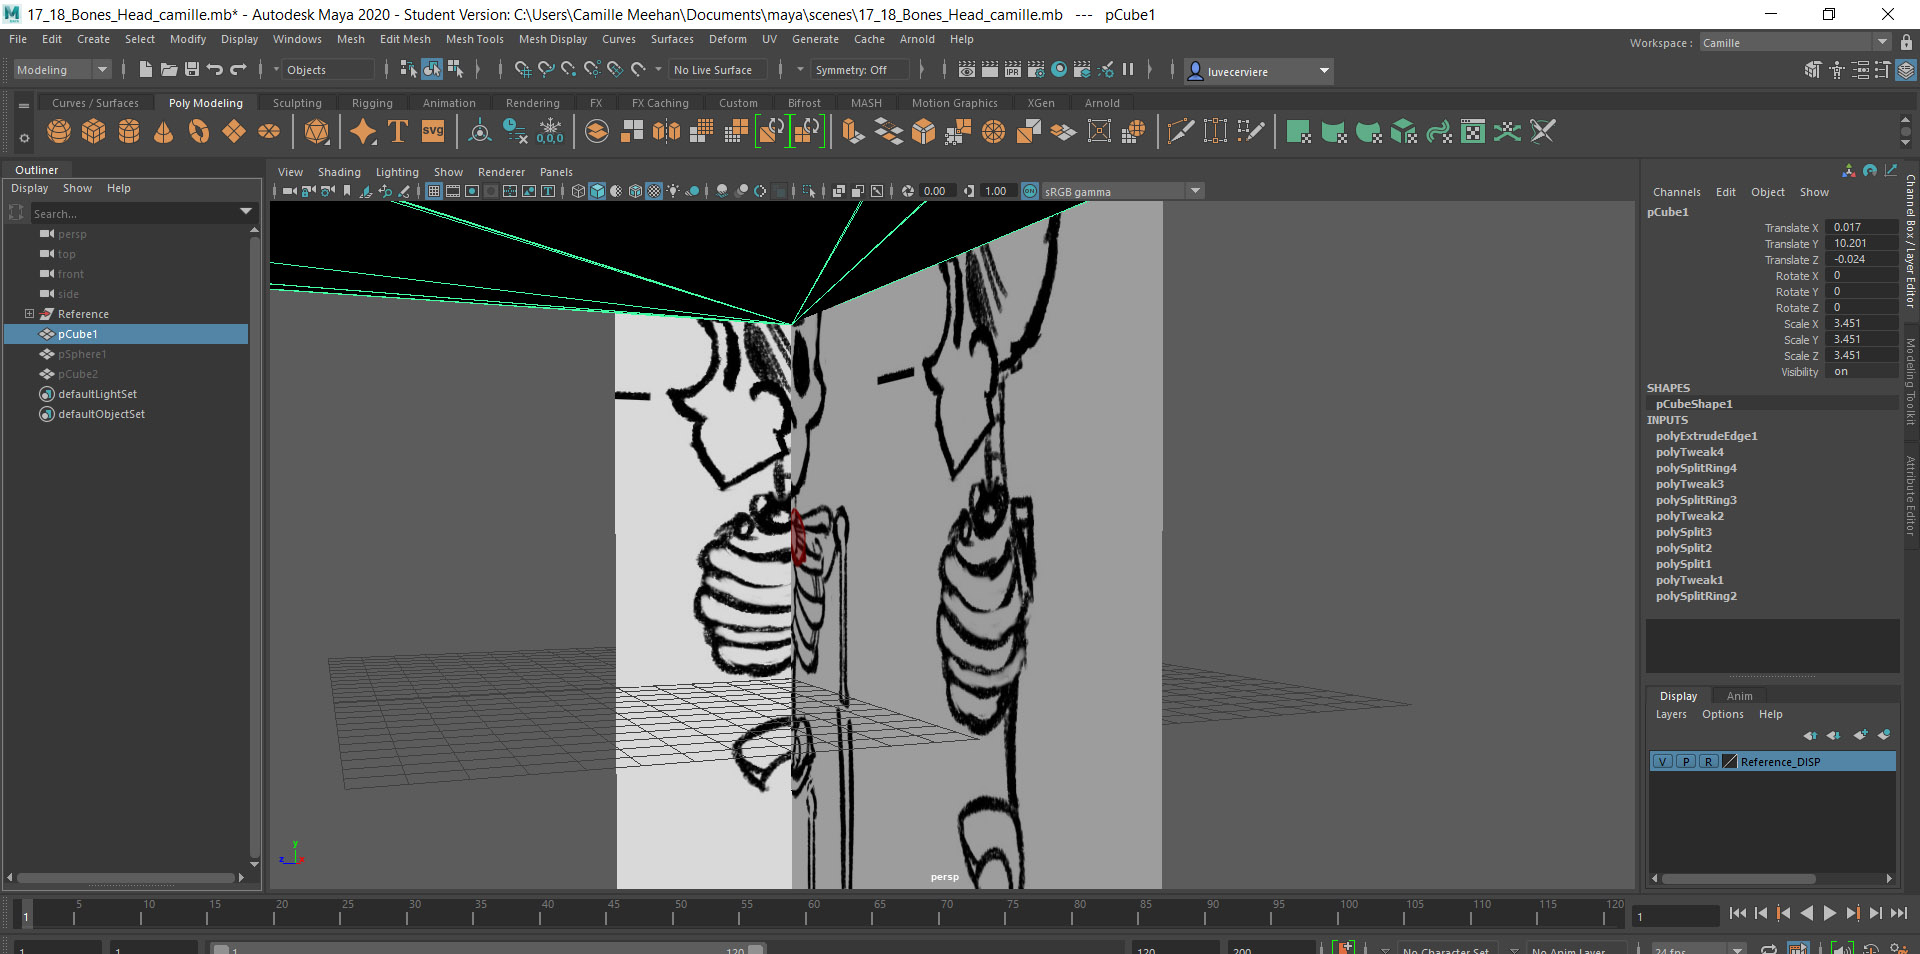
Task: Open the viewport Shading menu
Action: click(339, 172)
